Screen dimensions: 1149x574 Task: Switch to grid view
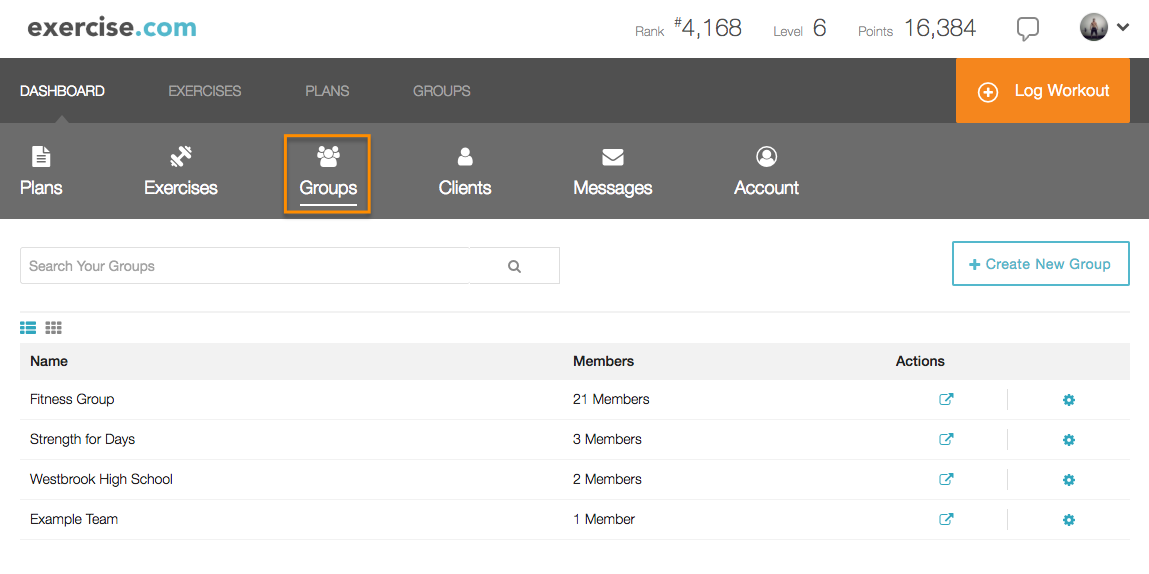point(53,328)
